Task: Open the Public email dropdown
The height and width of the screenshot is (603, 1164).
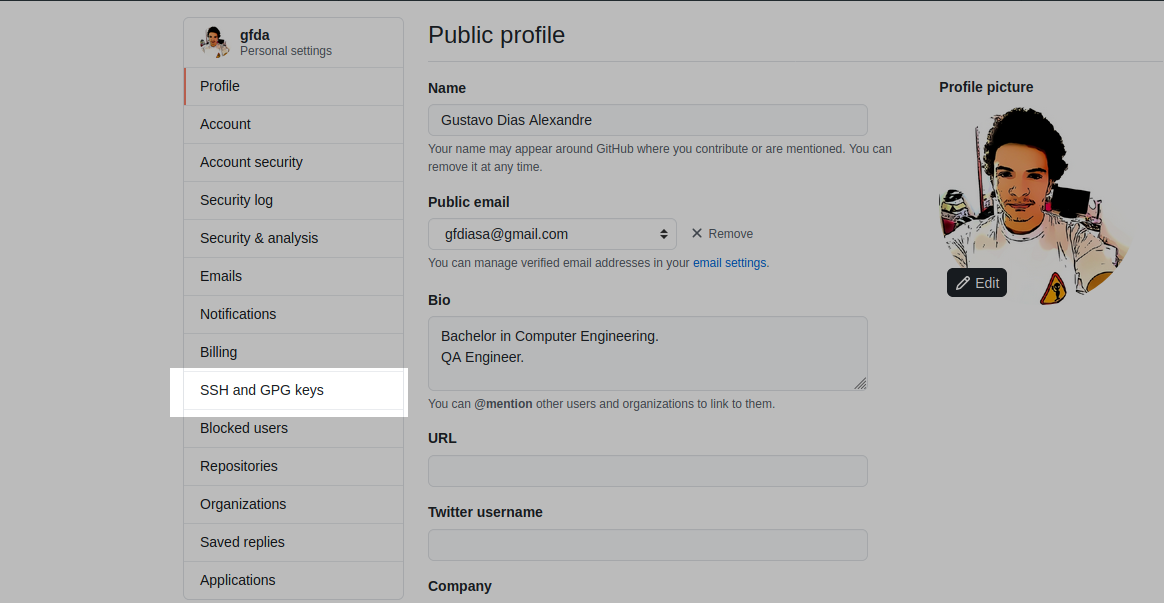Action: (552, 234)
